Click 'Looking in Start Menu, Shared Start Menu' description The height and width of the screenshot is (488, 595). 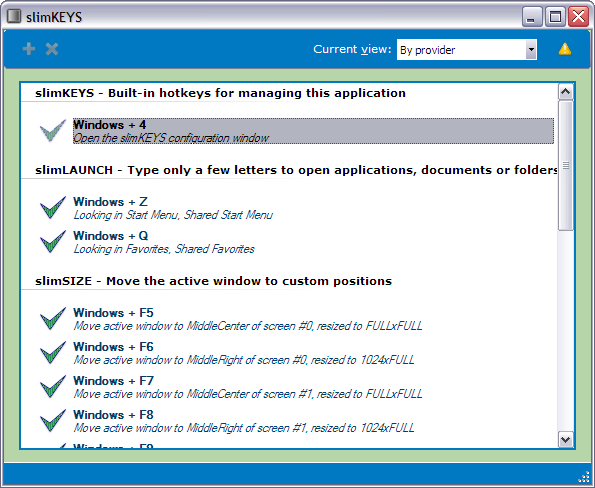173,215
